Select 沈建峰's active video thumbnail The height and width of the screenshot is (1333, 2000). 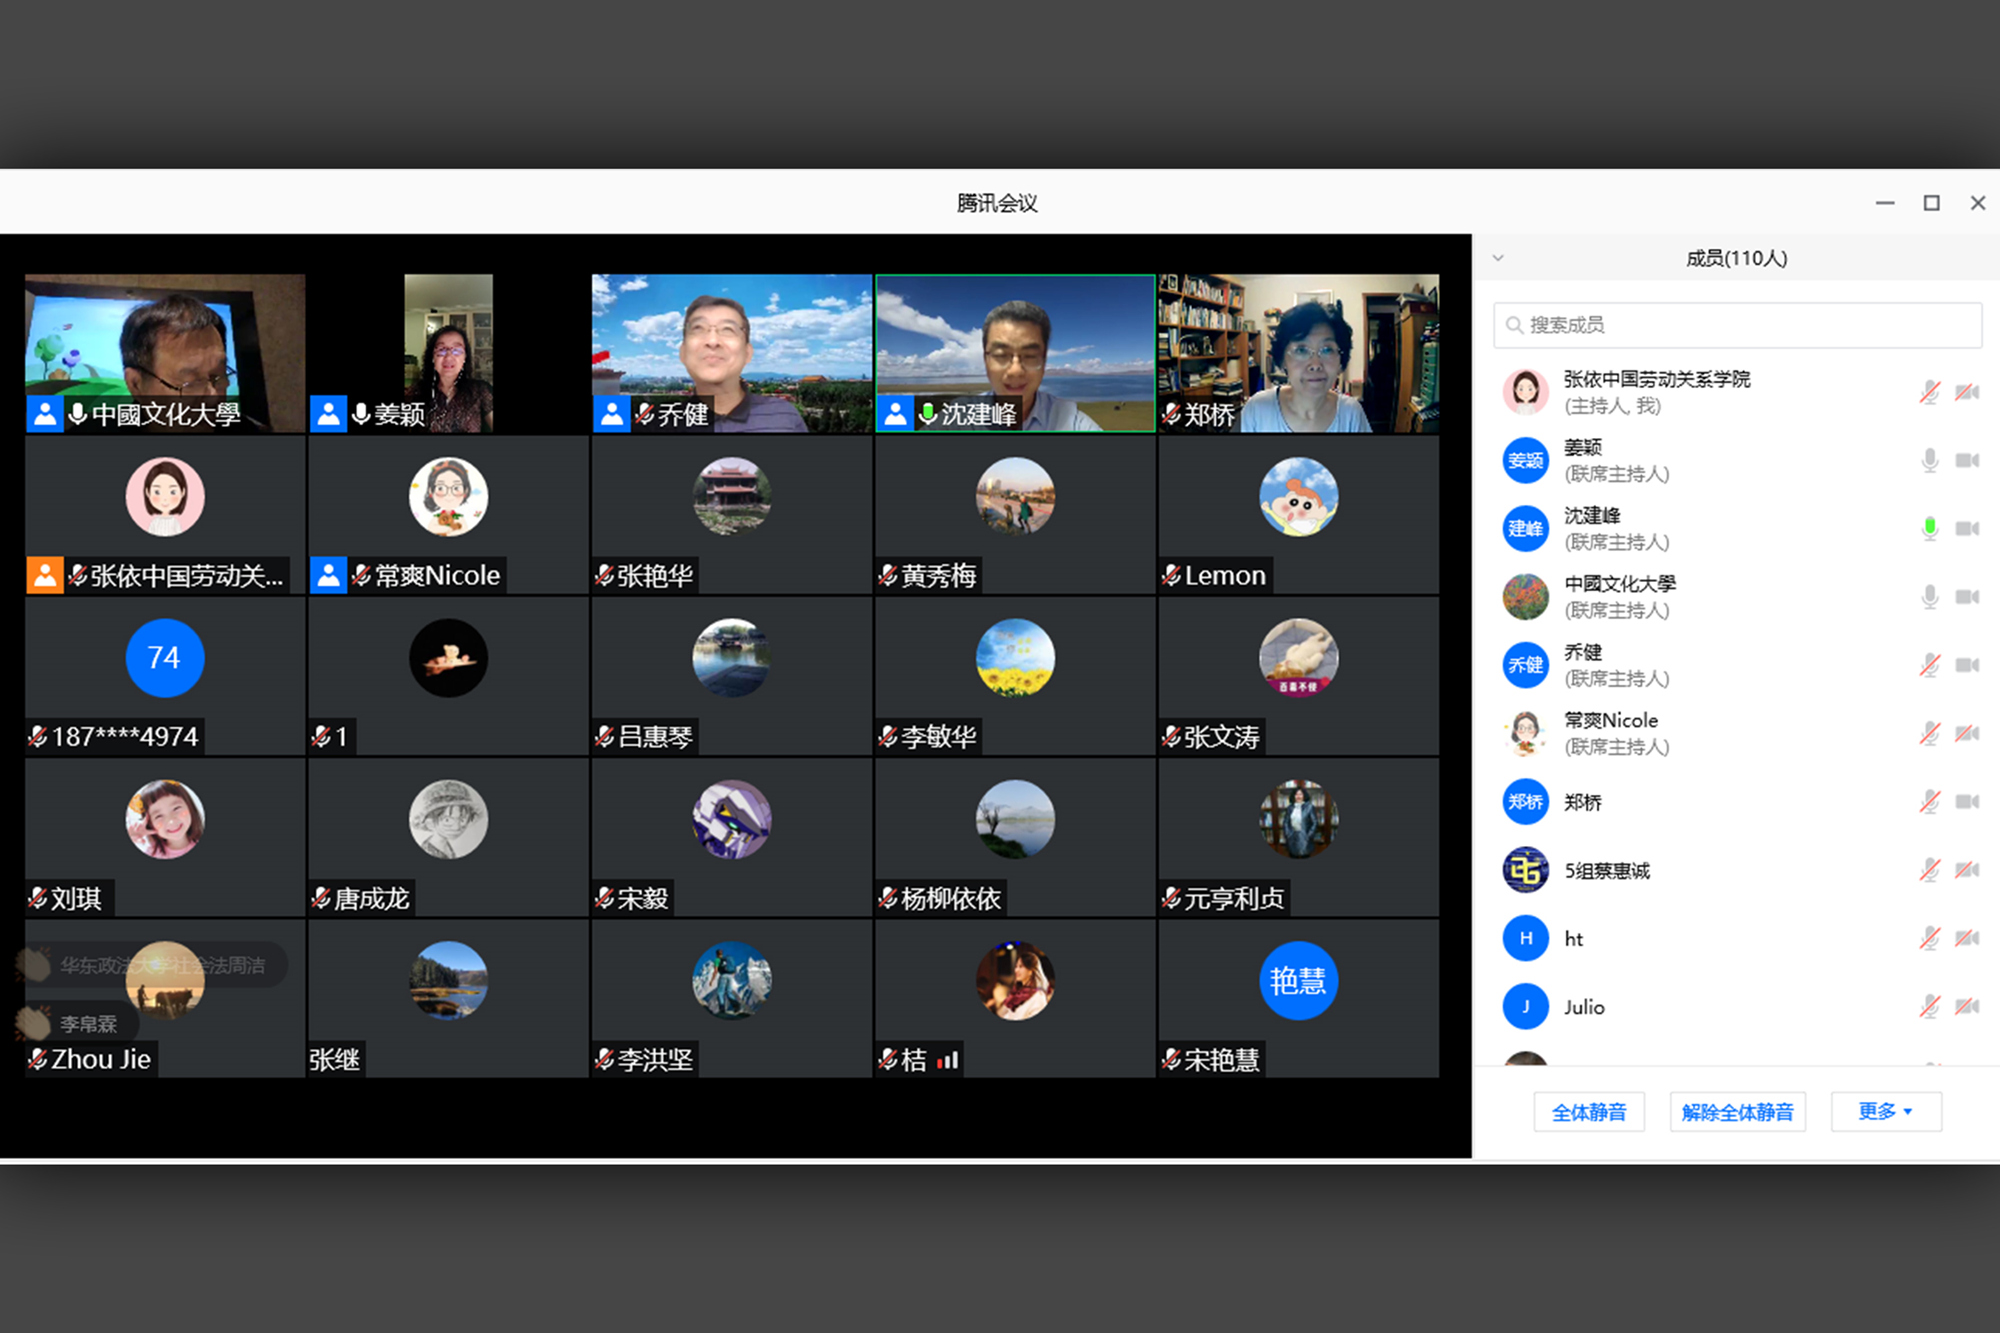point(1015,352)
